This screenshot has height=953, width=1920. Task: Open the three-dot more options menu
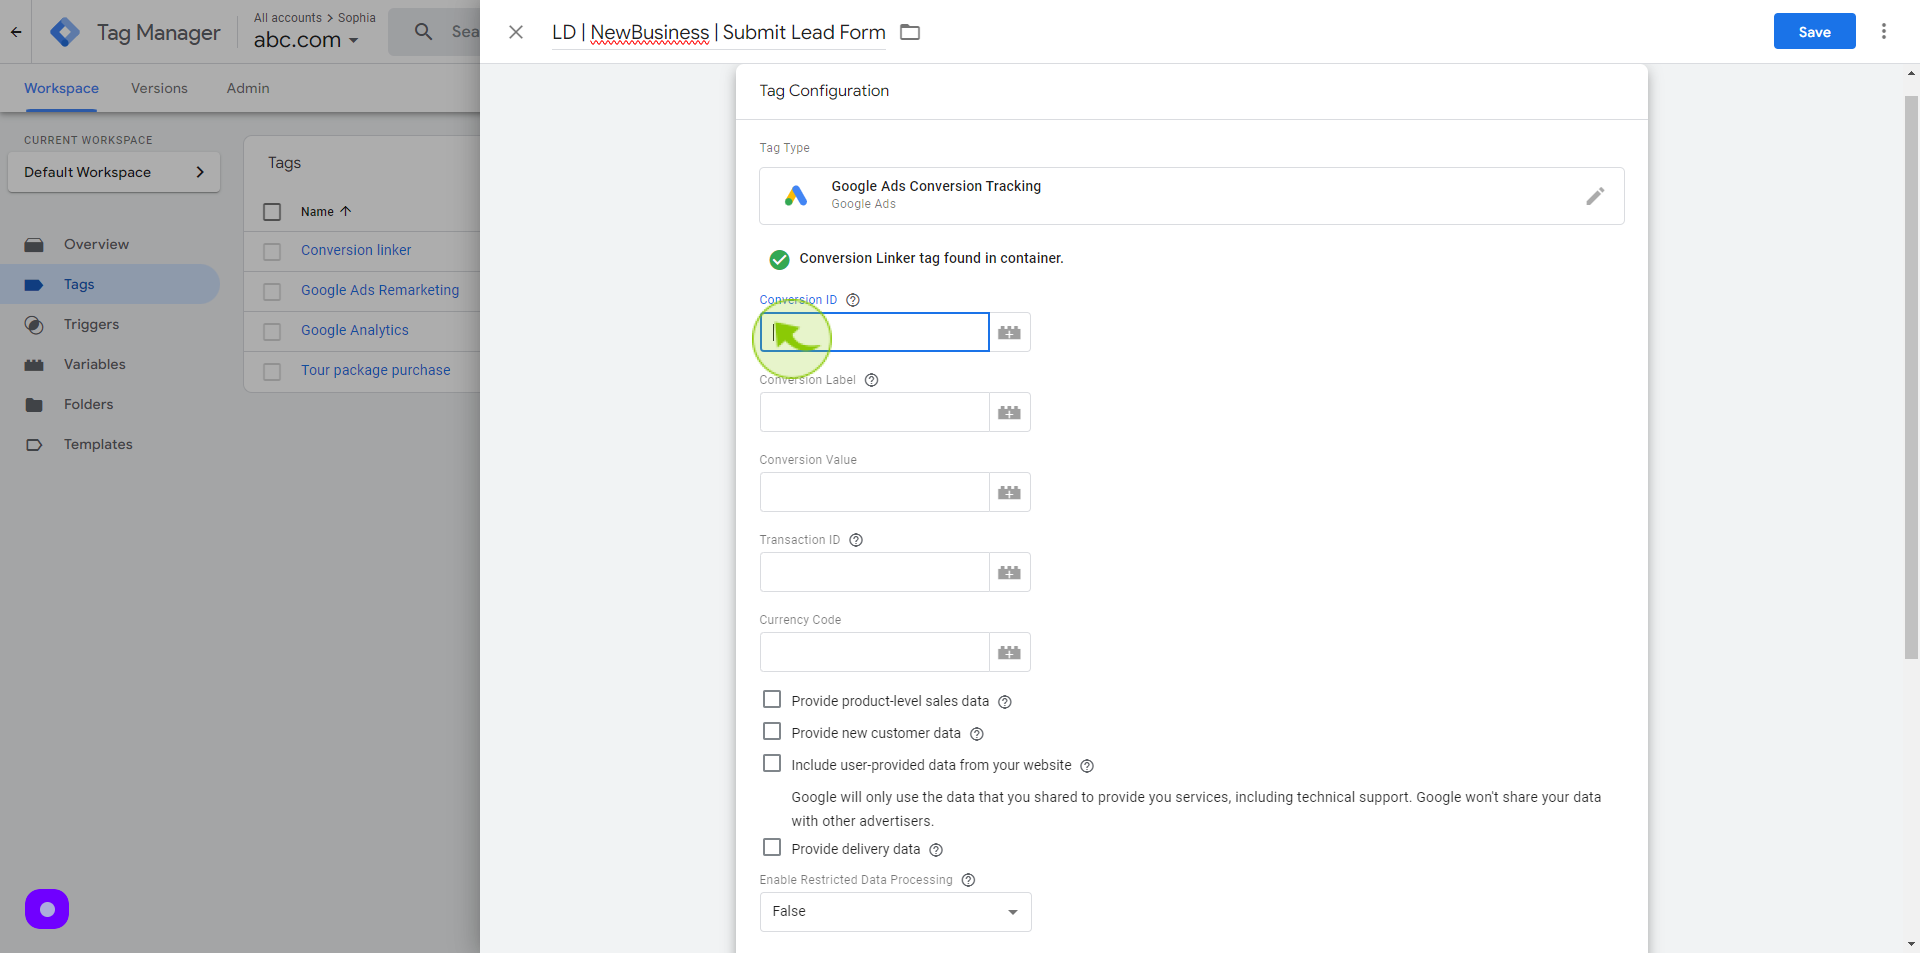[1884, 31]
